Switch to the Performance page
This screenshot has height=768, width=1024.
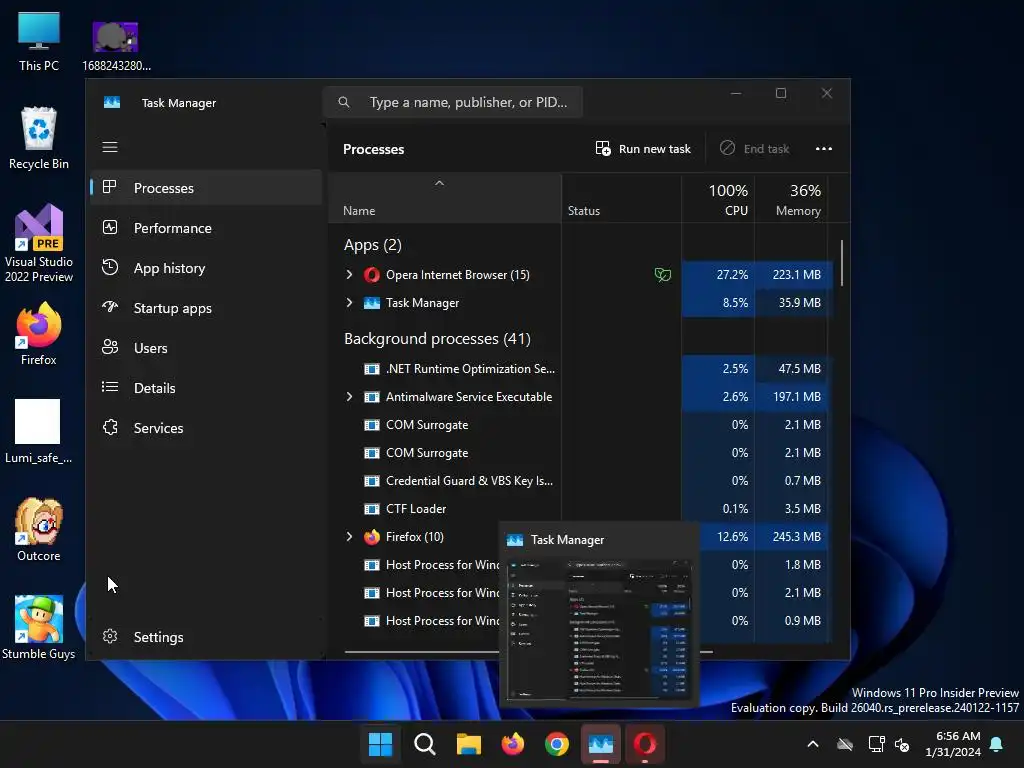(x=206, y=228)
